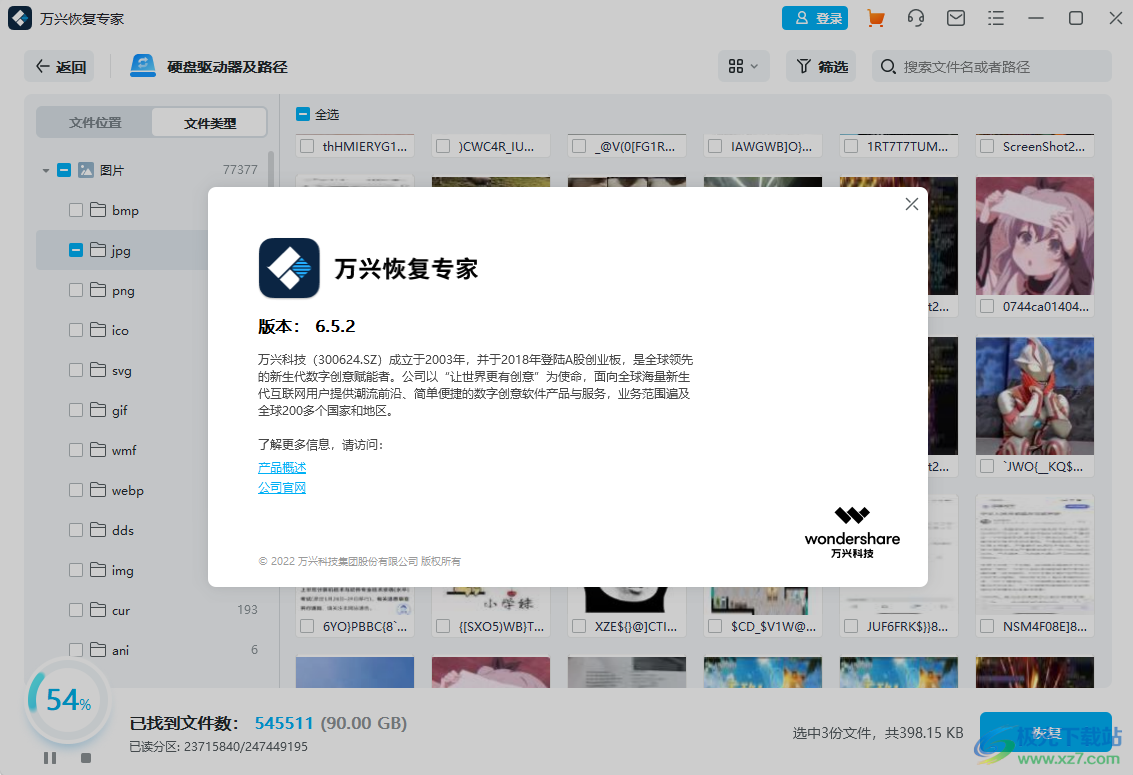Click the wondershare logo in the dialog
This screenshot has height=775, width=1133.
(x=853, y=532)
